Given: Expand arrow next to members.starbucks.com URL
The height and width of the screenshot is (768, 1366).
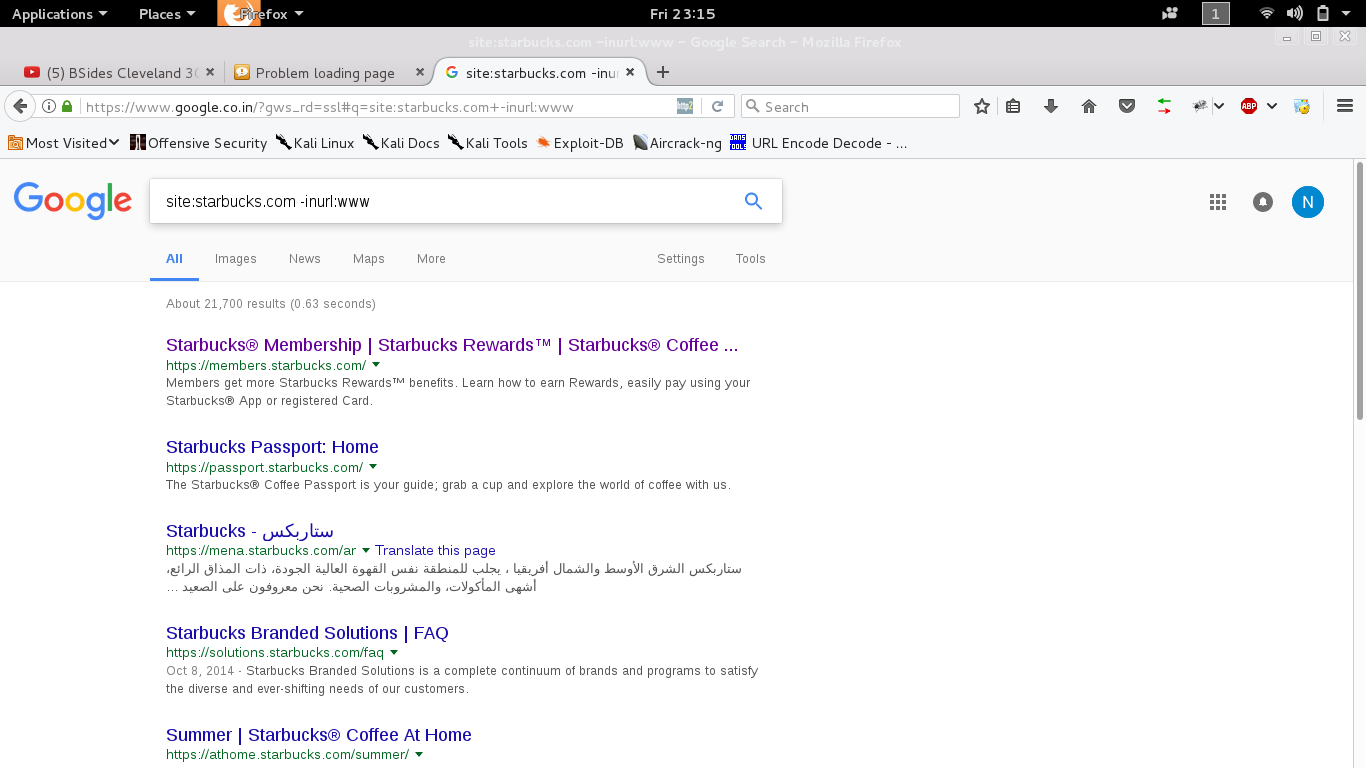Looking at the screenshot, I should tap(376, 365).
